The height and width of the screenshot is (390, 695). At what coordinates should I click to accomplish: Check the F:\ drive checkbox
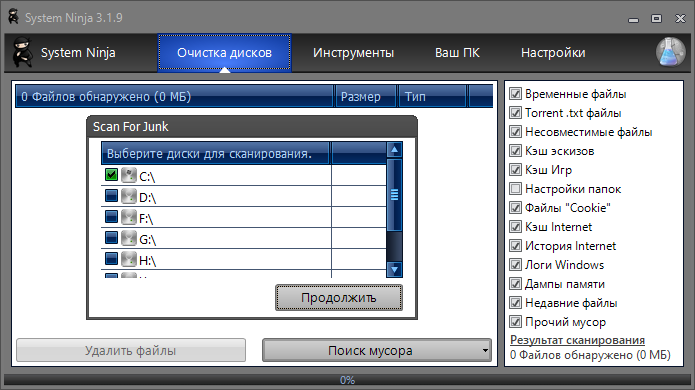tap(111, 216)
